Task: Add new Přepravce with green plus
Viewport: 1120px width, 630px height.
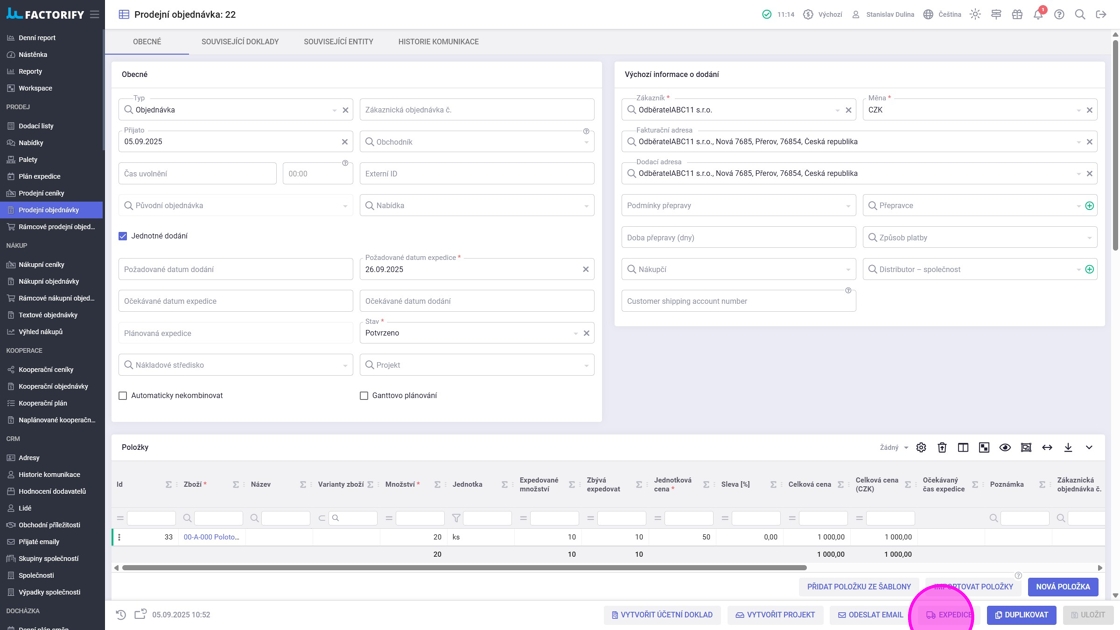Action: point(1089,206)
